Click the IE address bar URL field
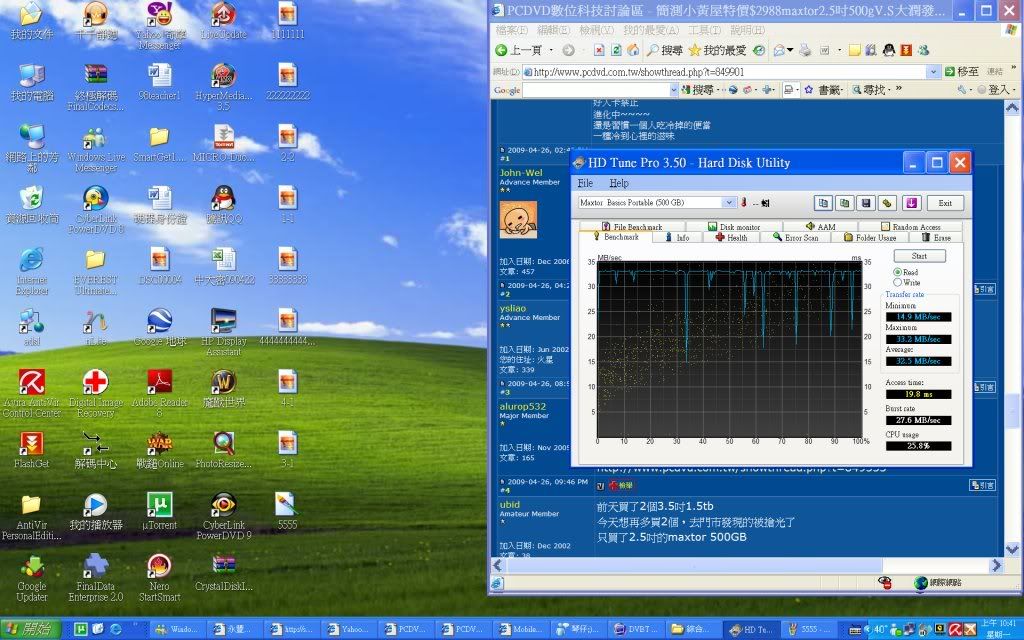This screenshot has width=1024, height=640. pyautogui.click(x=724, y=72)
